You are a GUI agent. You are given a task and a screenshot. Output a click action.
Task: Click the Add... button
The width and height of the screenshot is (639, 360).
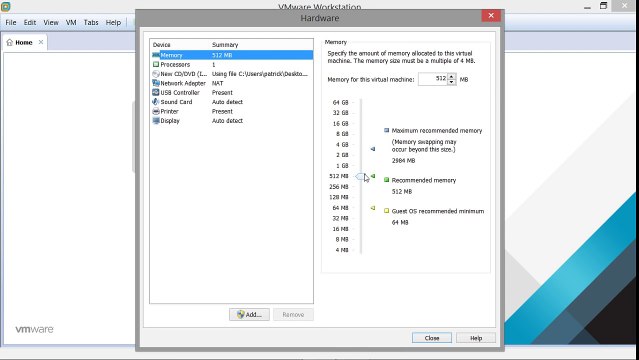point(249,314)
